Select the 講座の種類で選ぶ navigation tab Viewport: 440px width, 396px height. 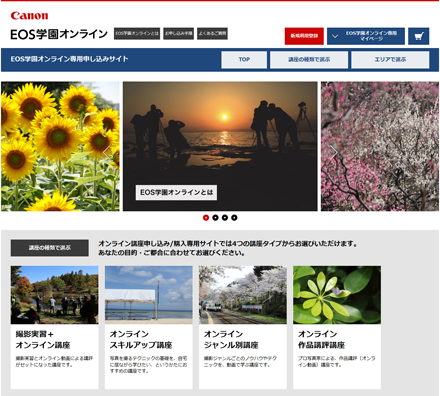[309, 60]
